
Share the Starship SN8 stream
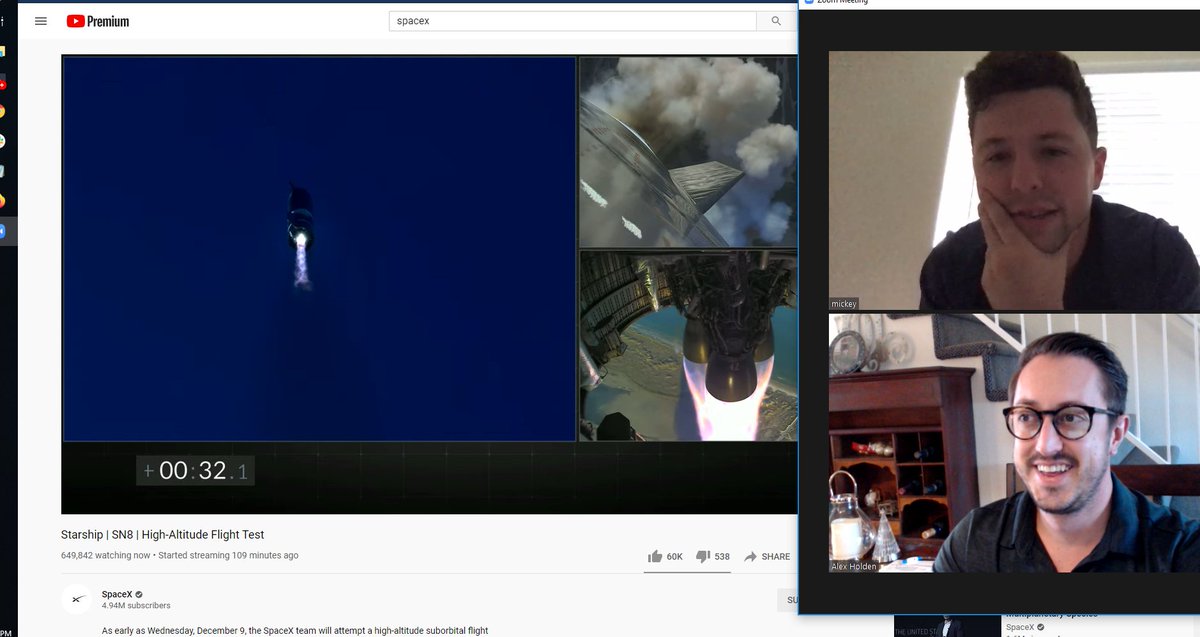pos(767,556)
